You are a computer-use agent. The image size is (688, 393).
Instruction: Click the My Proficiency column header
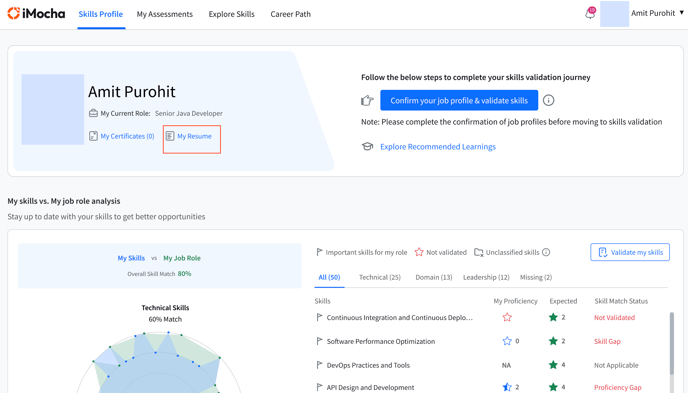(x=515, y=301)
